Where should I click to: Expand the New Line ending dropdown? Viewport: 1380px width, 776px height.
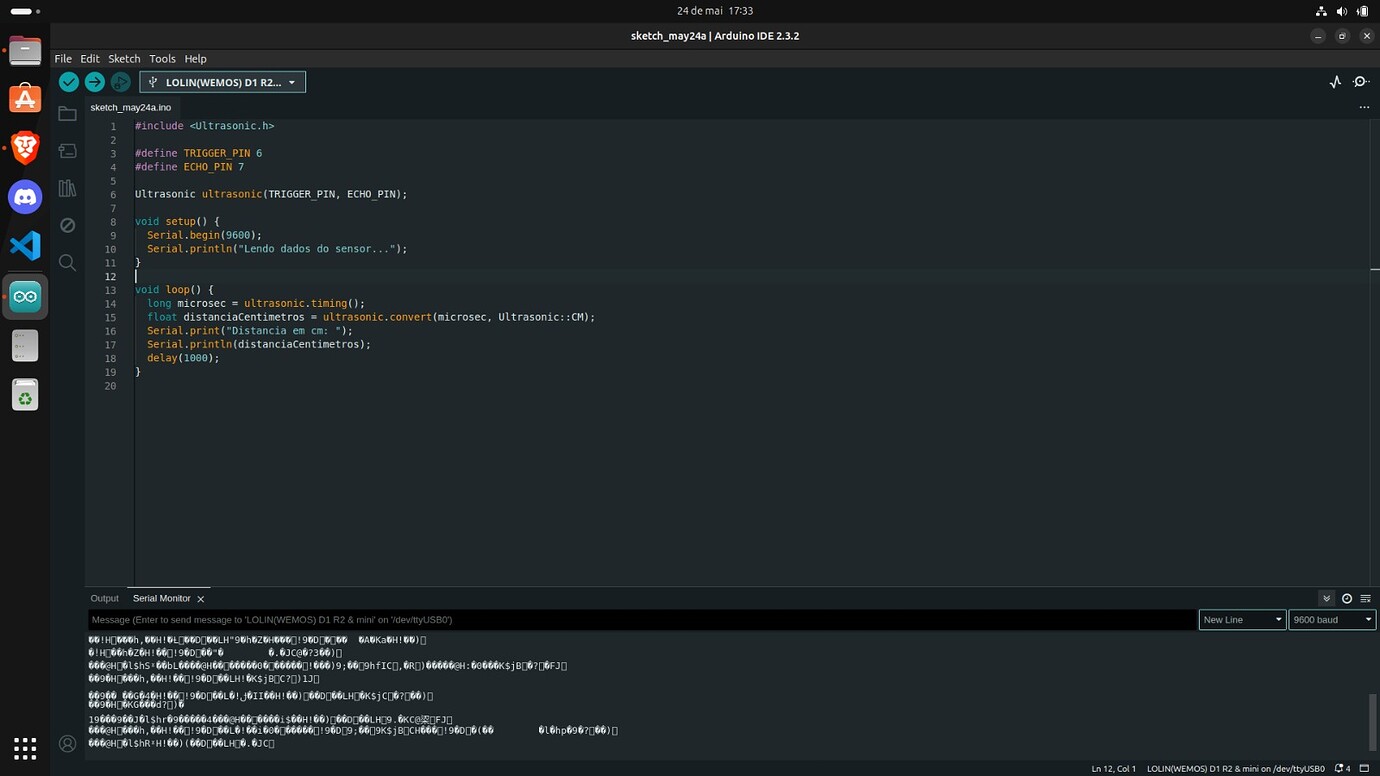click(1242, 620)
